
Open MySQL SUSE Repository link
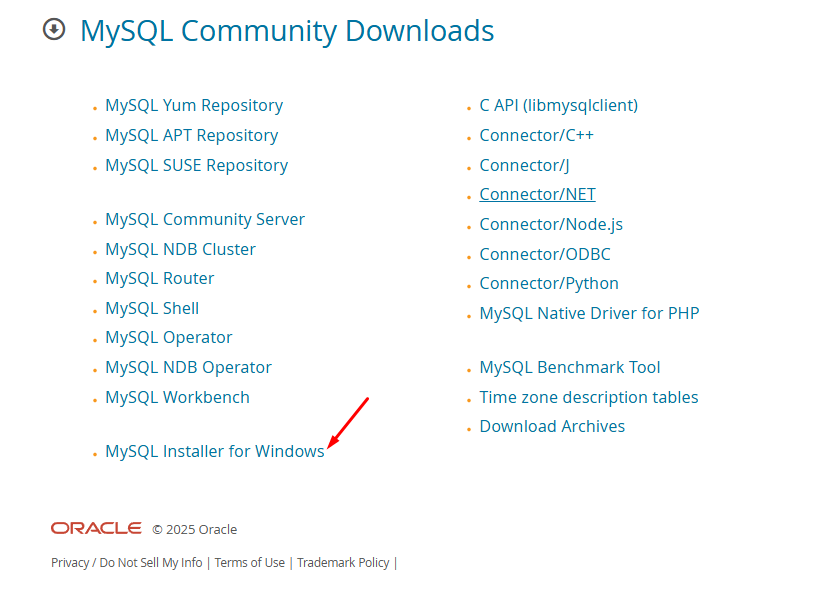click(x=196, y=166)
